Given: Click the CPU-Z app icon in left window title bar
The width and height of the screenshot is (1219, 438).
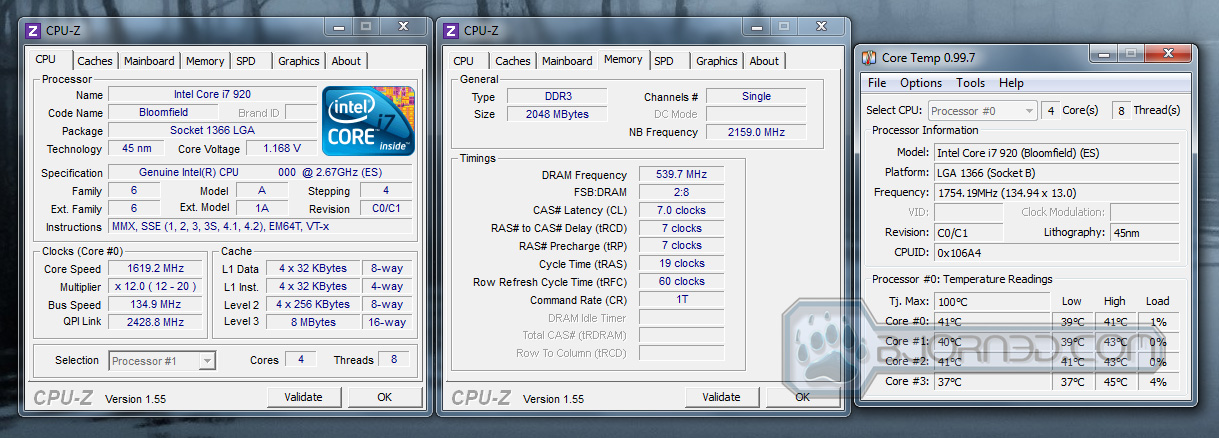Looking at the screenshot, I should (x=33, y=30).
